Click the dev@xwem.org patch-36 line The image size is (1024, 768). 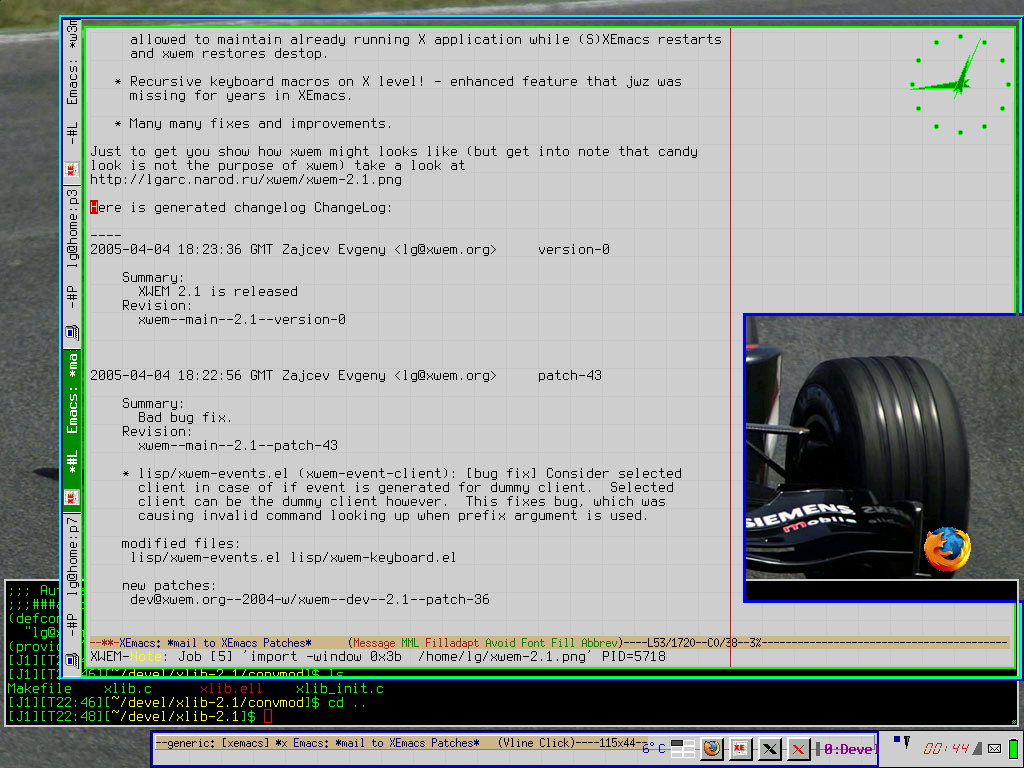[310, 600]
